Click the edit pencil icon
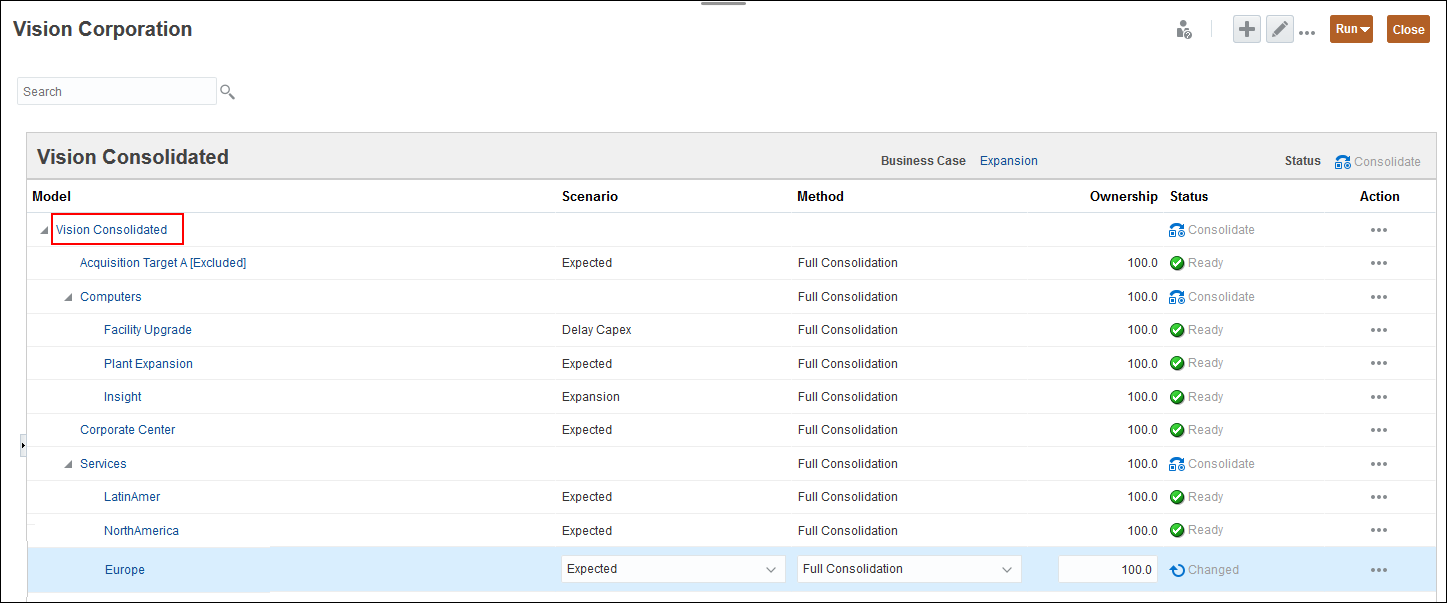This screenshot has height=603, width=1447. coord(1279,30)
